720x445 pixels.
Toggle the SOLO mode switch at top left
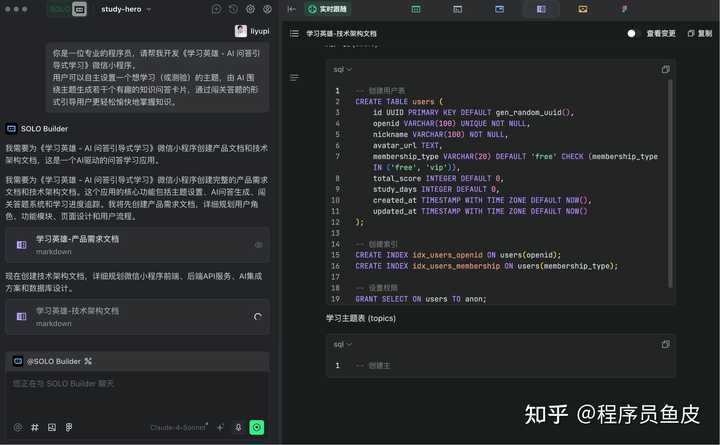click(x=69, y=9)
